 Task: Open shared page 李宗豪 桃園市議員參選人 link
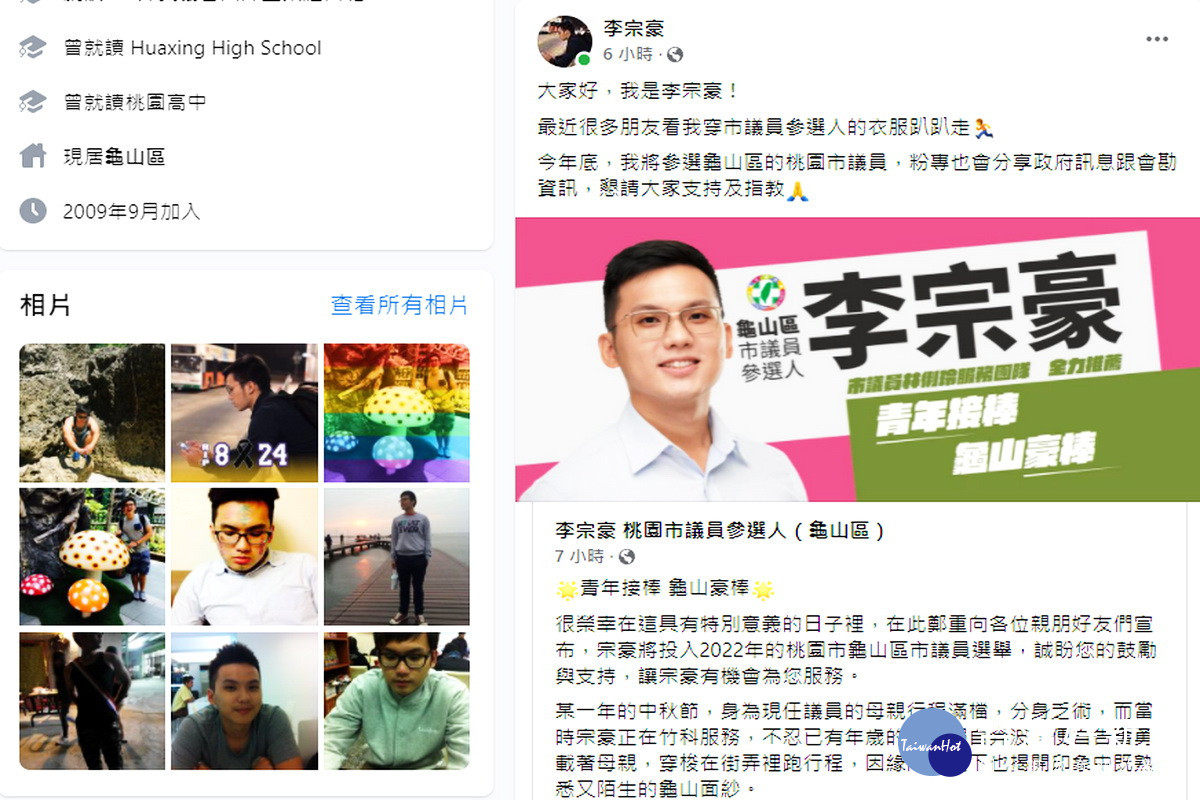[720, 530]
